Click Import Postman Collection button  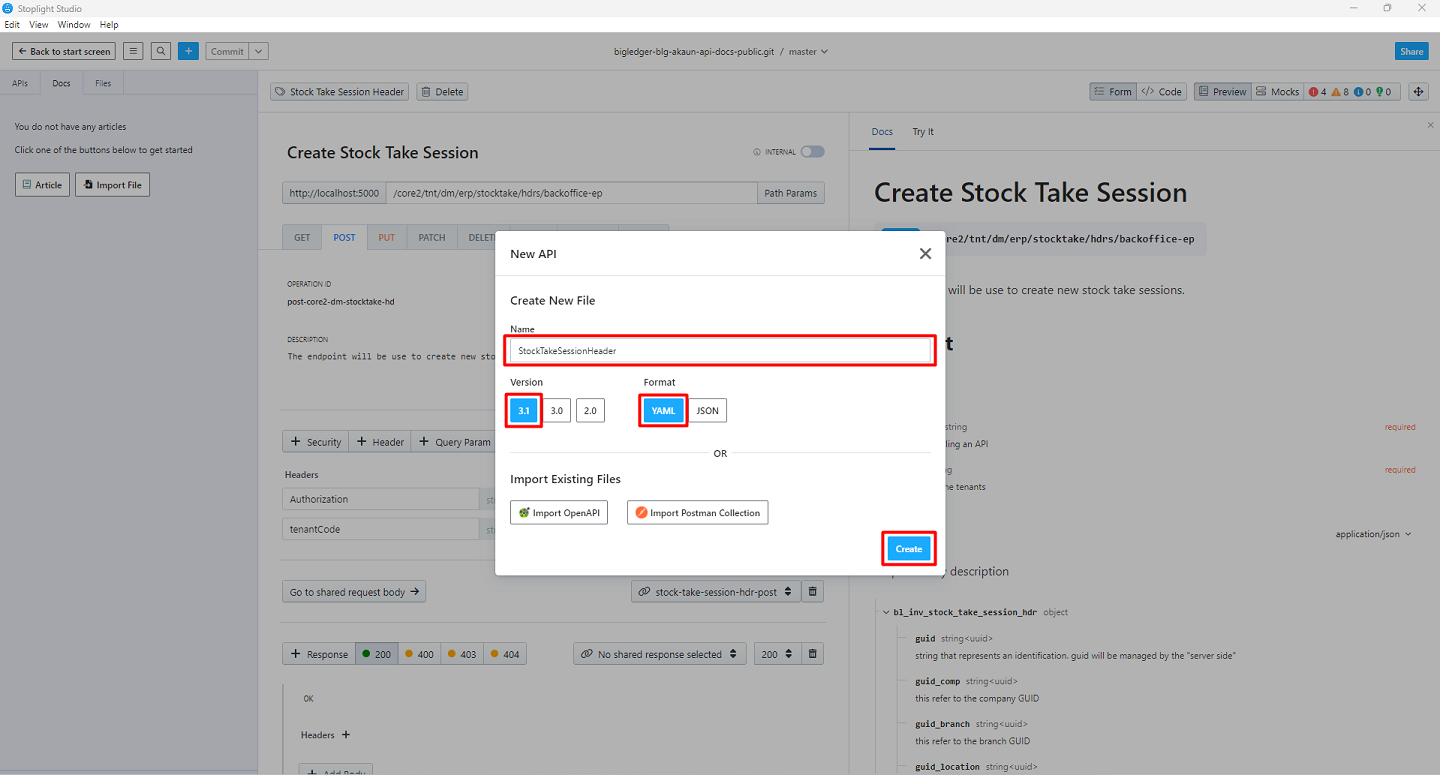click(x=697, y=513)
